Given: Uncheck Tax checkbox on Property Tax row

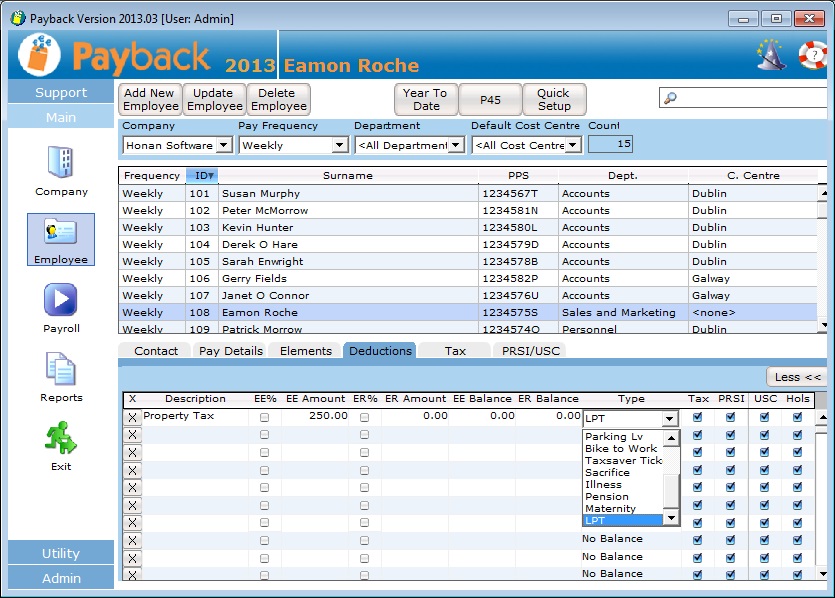Looking at the screenshot, I should click(698, 417).
